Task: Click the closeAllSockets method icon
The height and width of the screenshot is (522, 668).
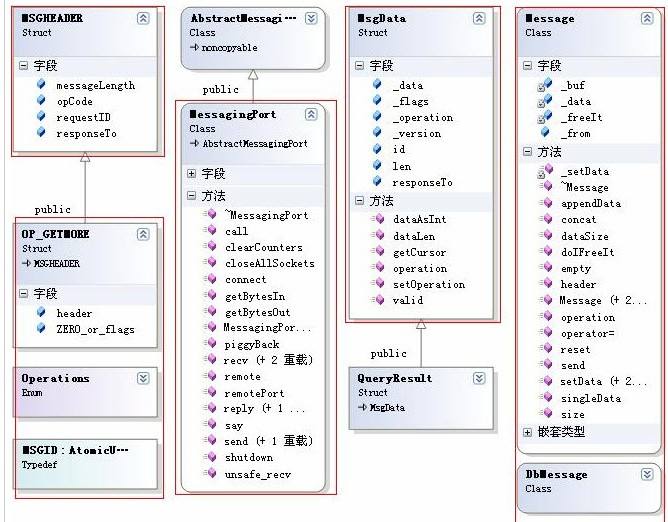Action: 210,262
